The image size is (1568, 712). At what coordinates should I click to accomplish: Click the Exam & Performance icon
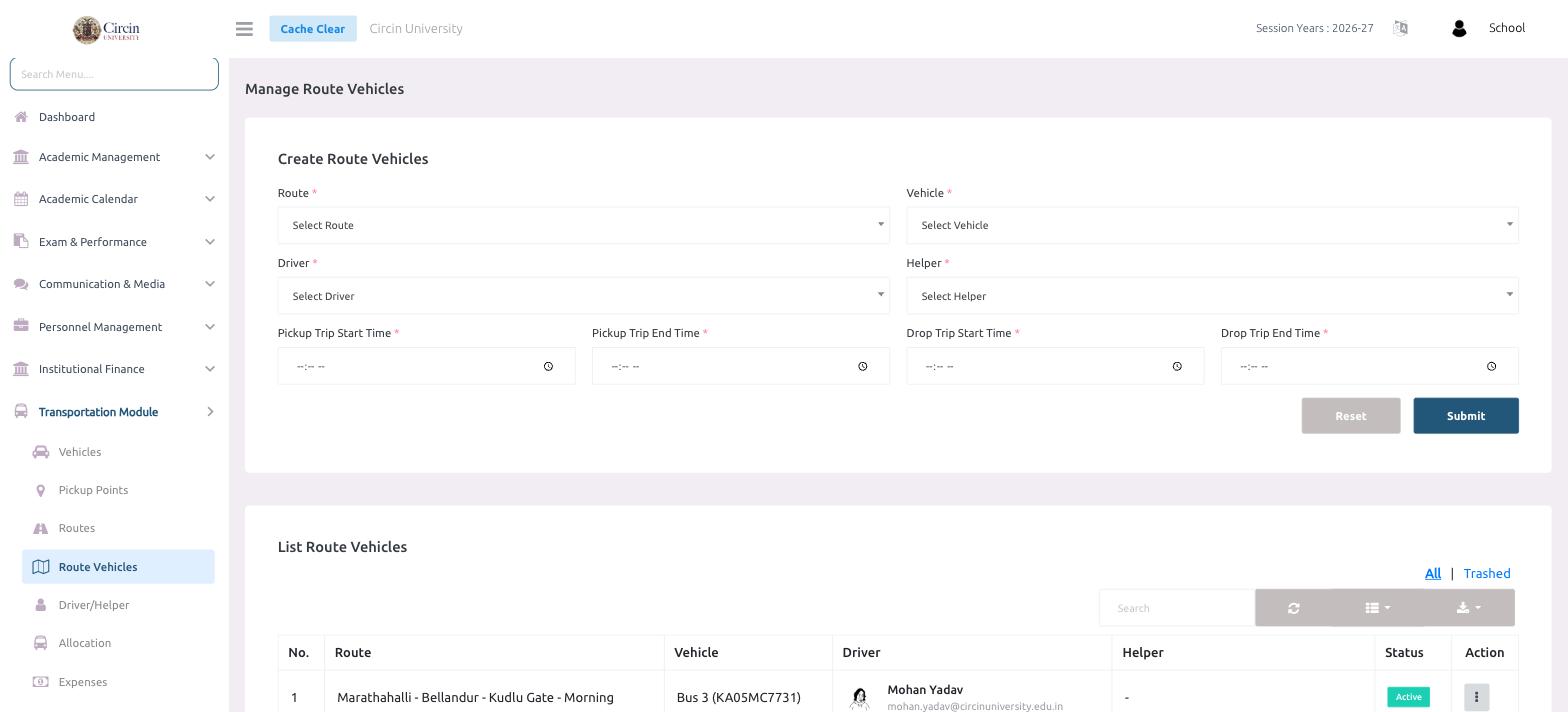point(21,241)
